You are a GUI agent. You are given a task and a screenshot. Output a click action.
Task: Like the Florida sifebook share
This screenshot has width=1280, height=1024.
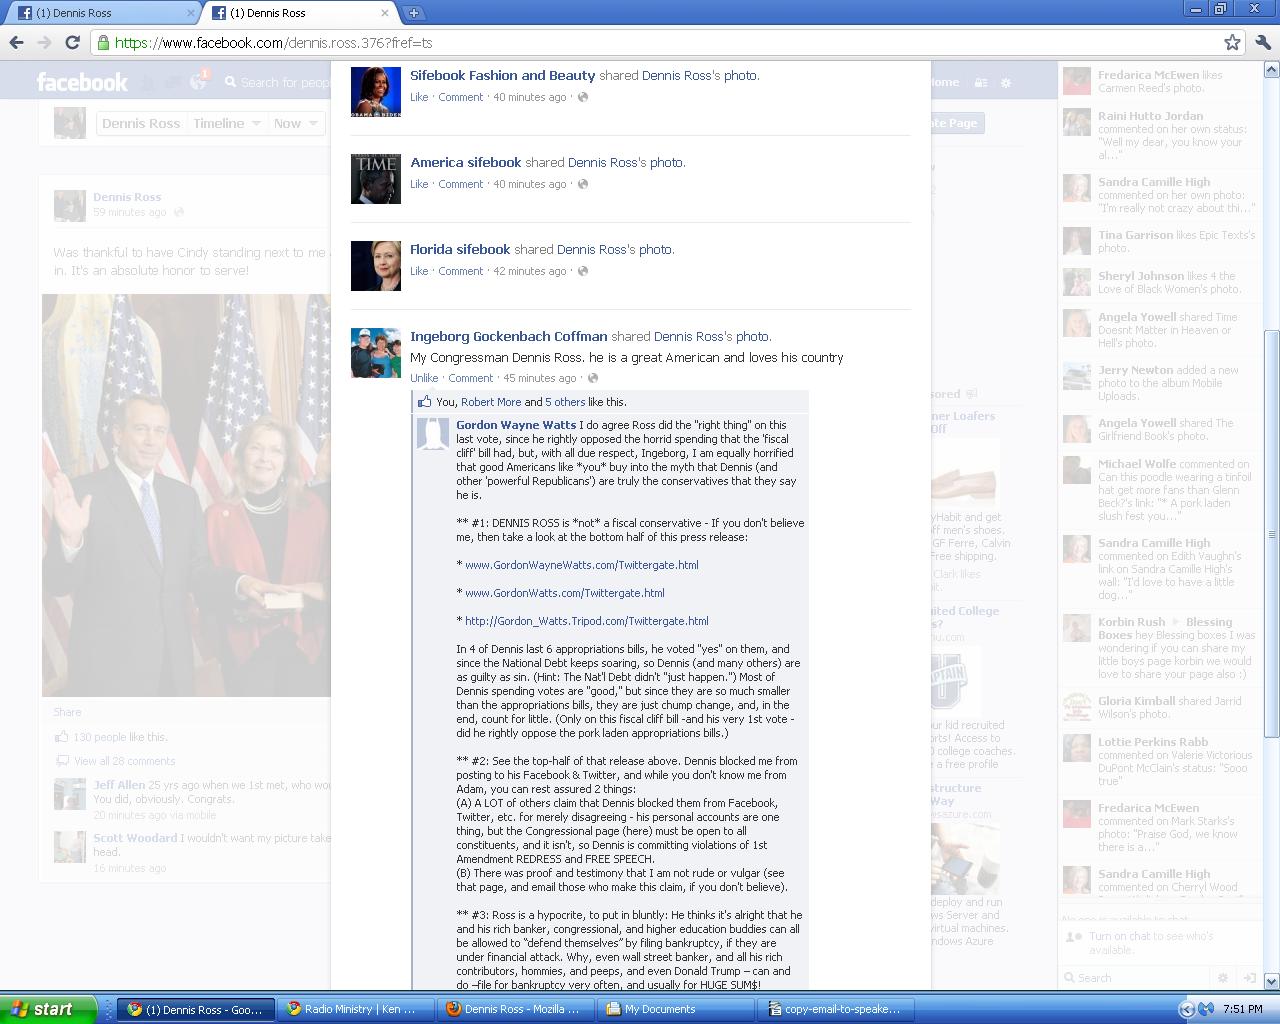pos(419,271)
